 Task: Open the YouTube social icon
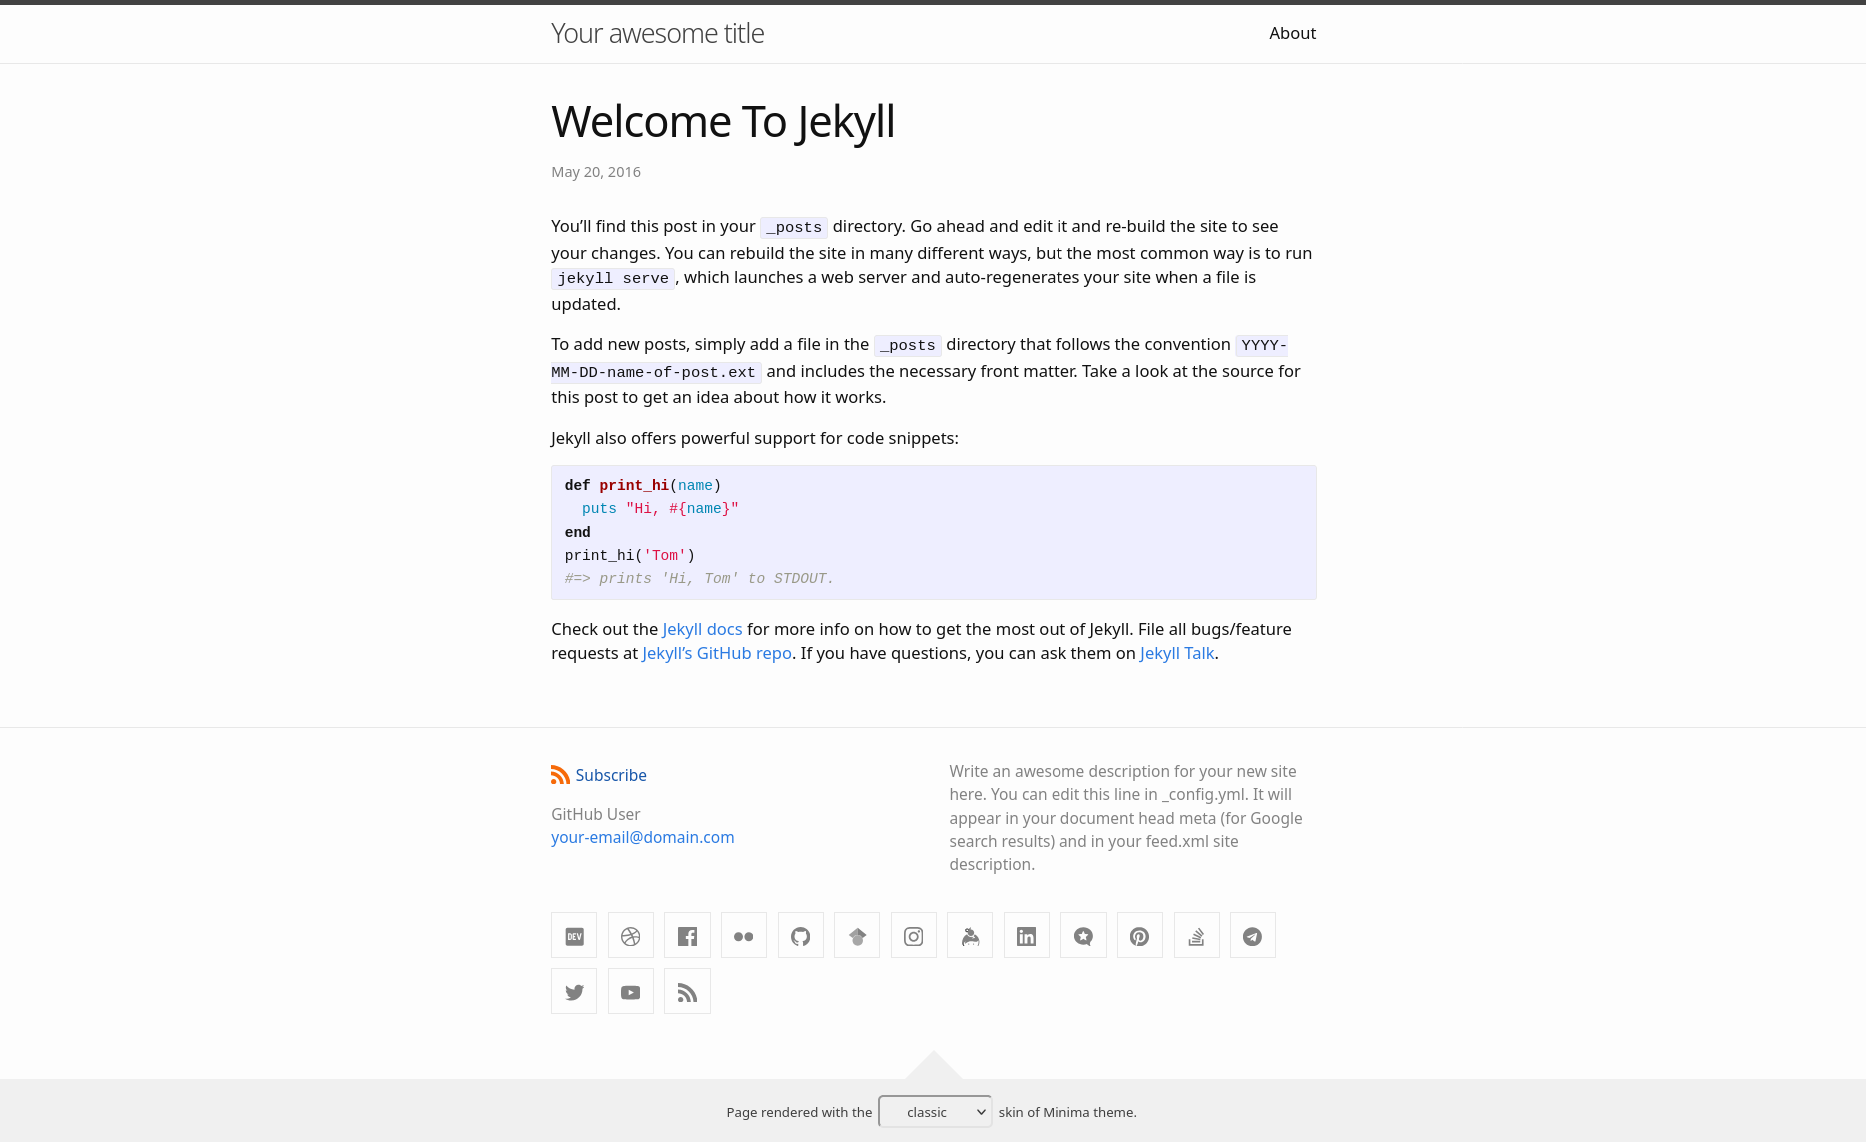[x=631, y=991]
